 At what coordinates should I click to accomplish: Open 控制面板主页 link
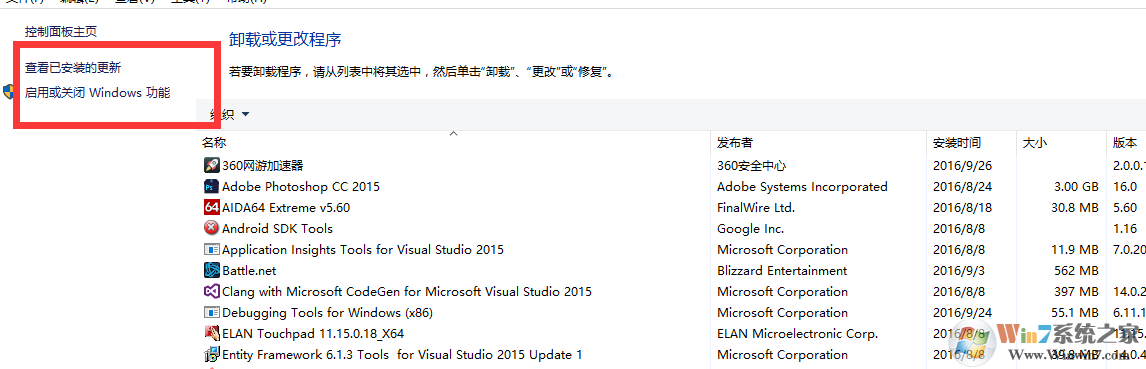coord(61,31)
